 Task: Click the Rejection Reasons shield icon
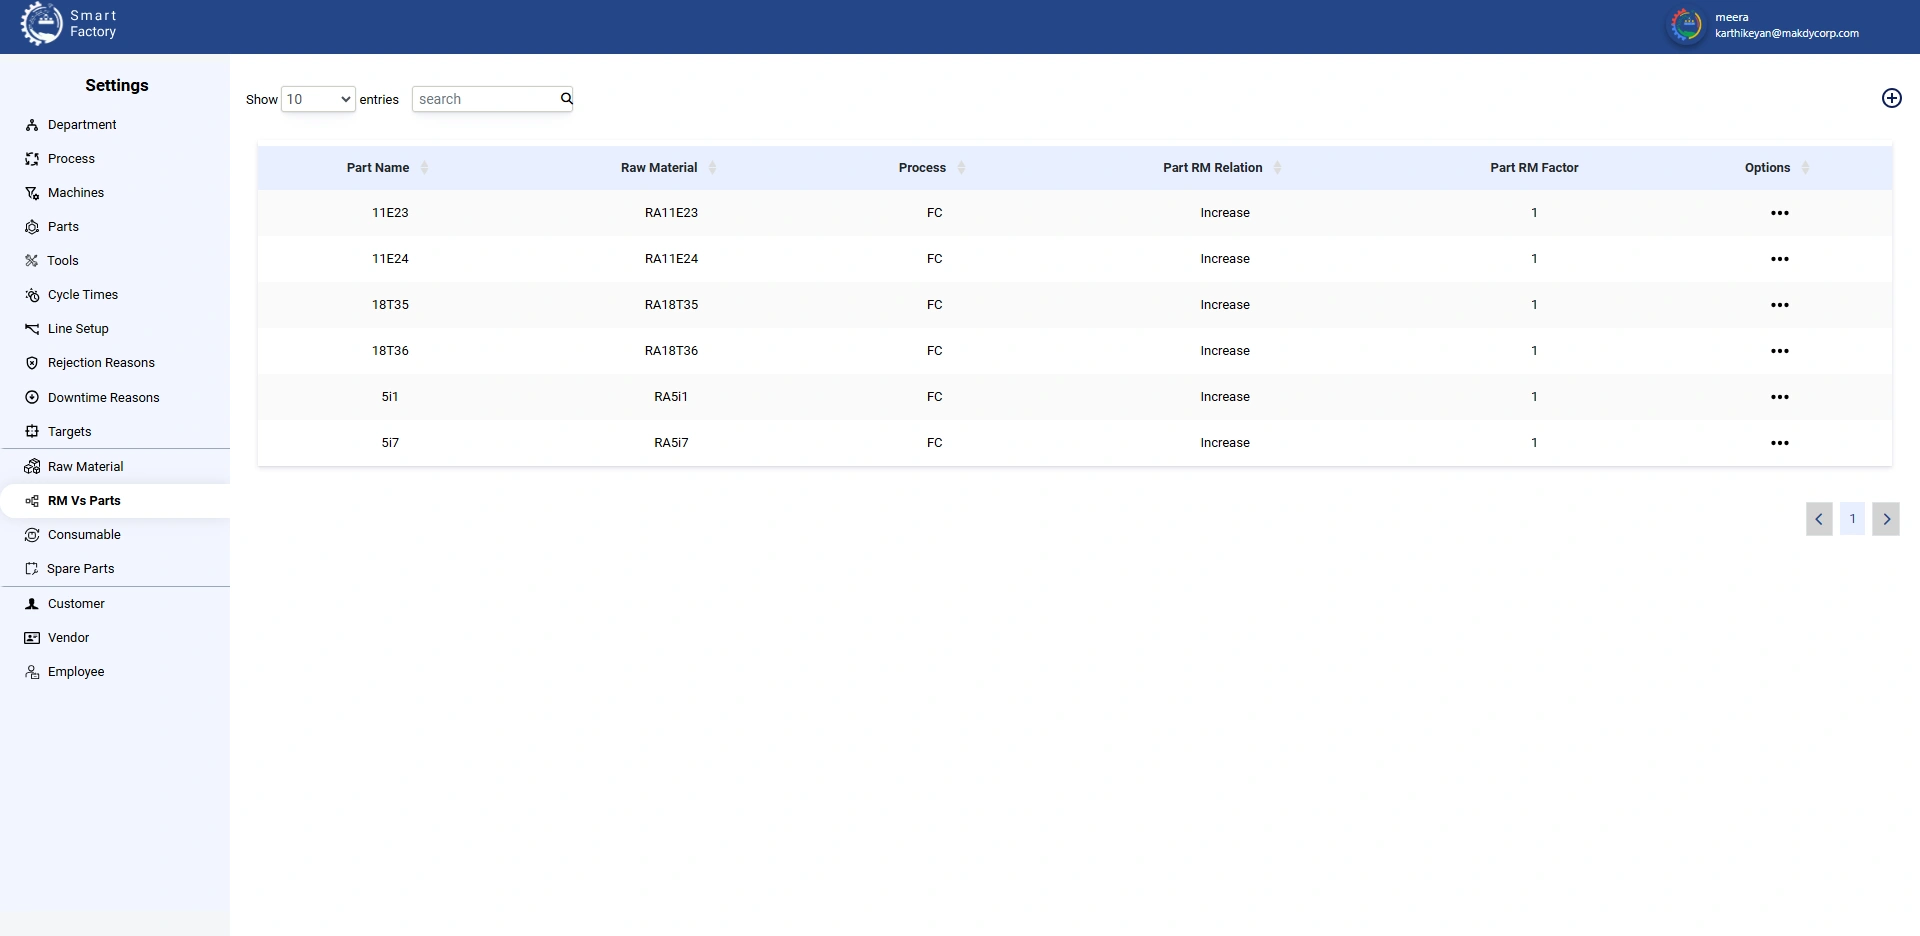(32, 363)
